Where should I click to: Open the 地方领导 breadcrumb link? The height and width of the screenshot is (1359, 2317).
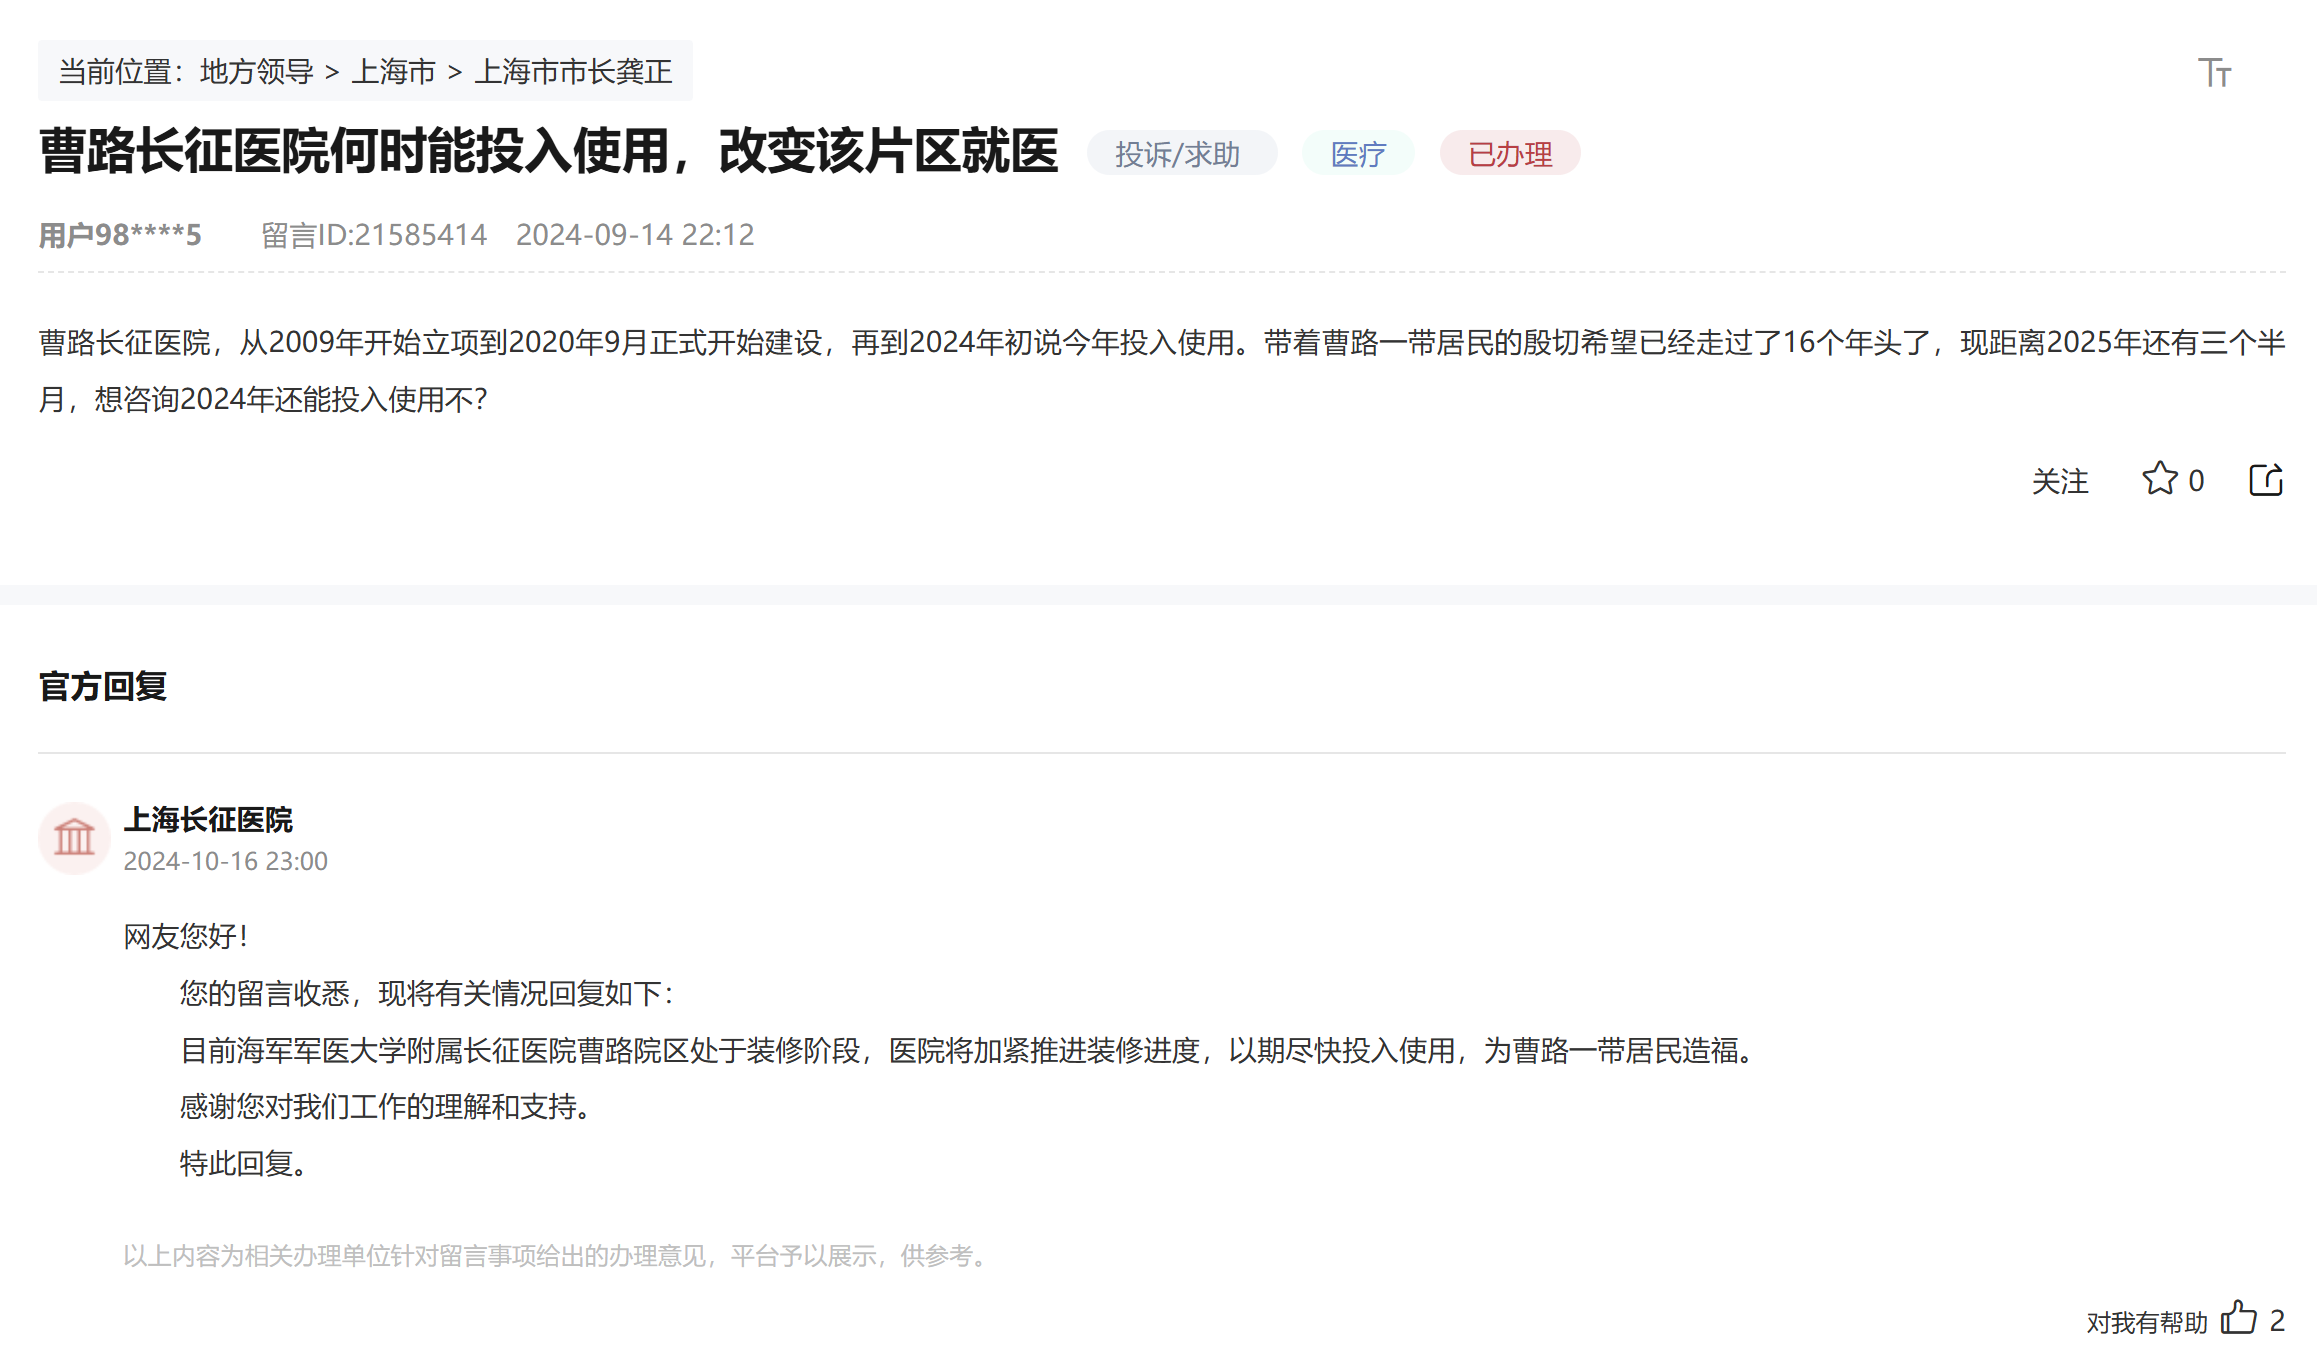(x=255, y=71)
